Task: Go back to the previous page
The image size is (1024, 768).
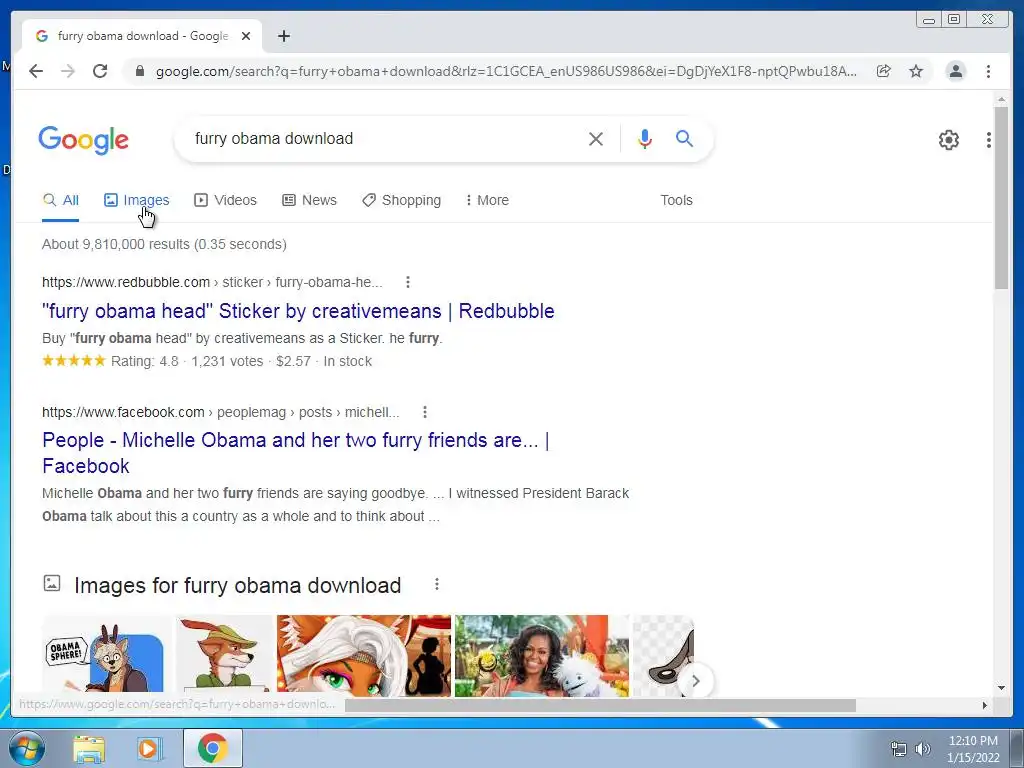Action: pos(36,71)
